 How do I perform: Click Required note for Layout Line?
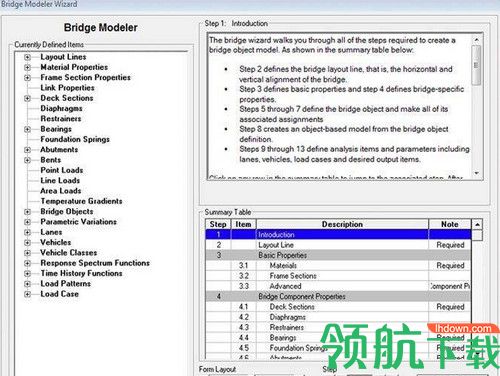[450, 245]
